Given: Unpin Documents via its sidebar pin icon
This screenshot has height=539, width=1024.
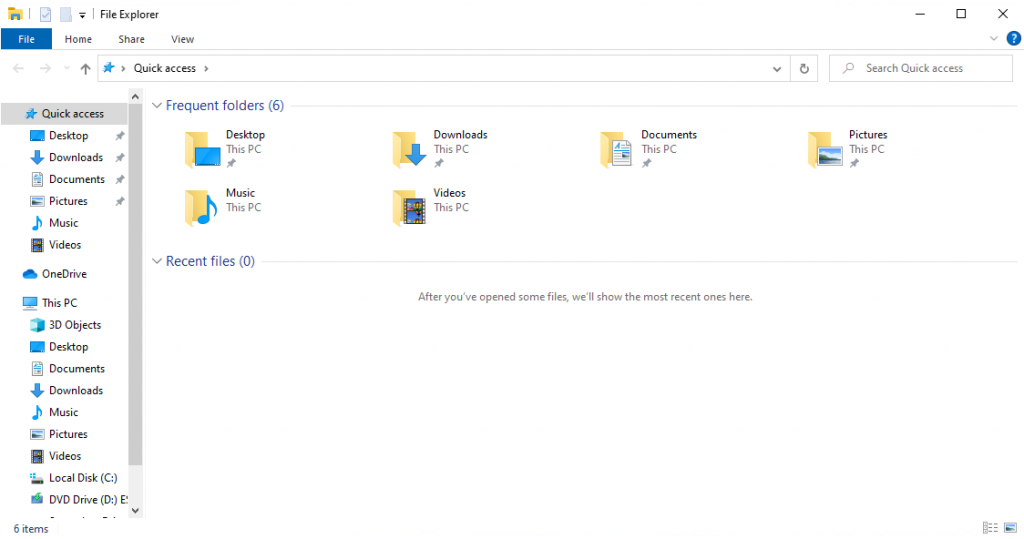Looking at the screenshot, I should tap(120, 179).
